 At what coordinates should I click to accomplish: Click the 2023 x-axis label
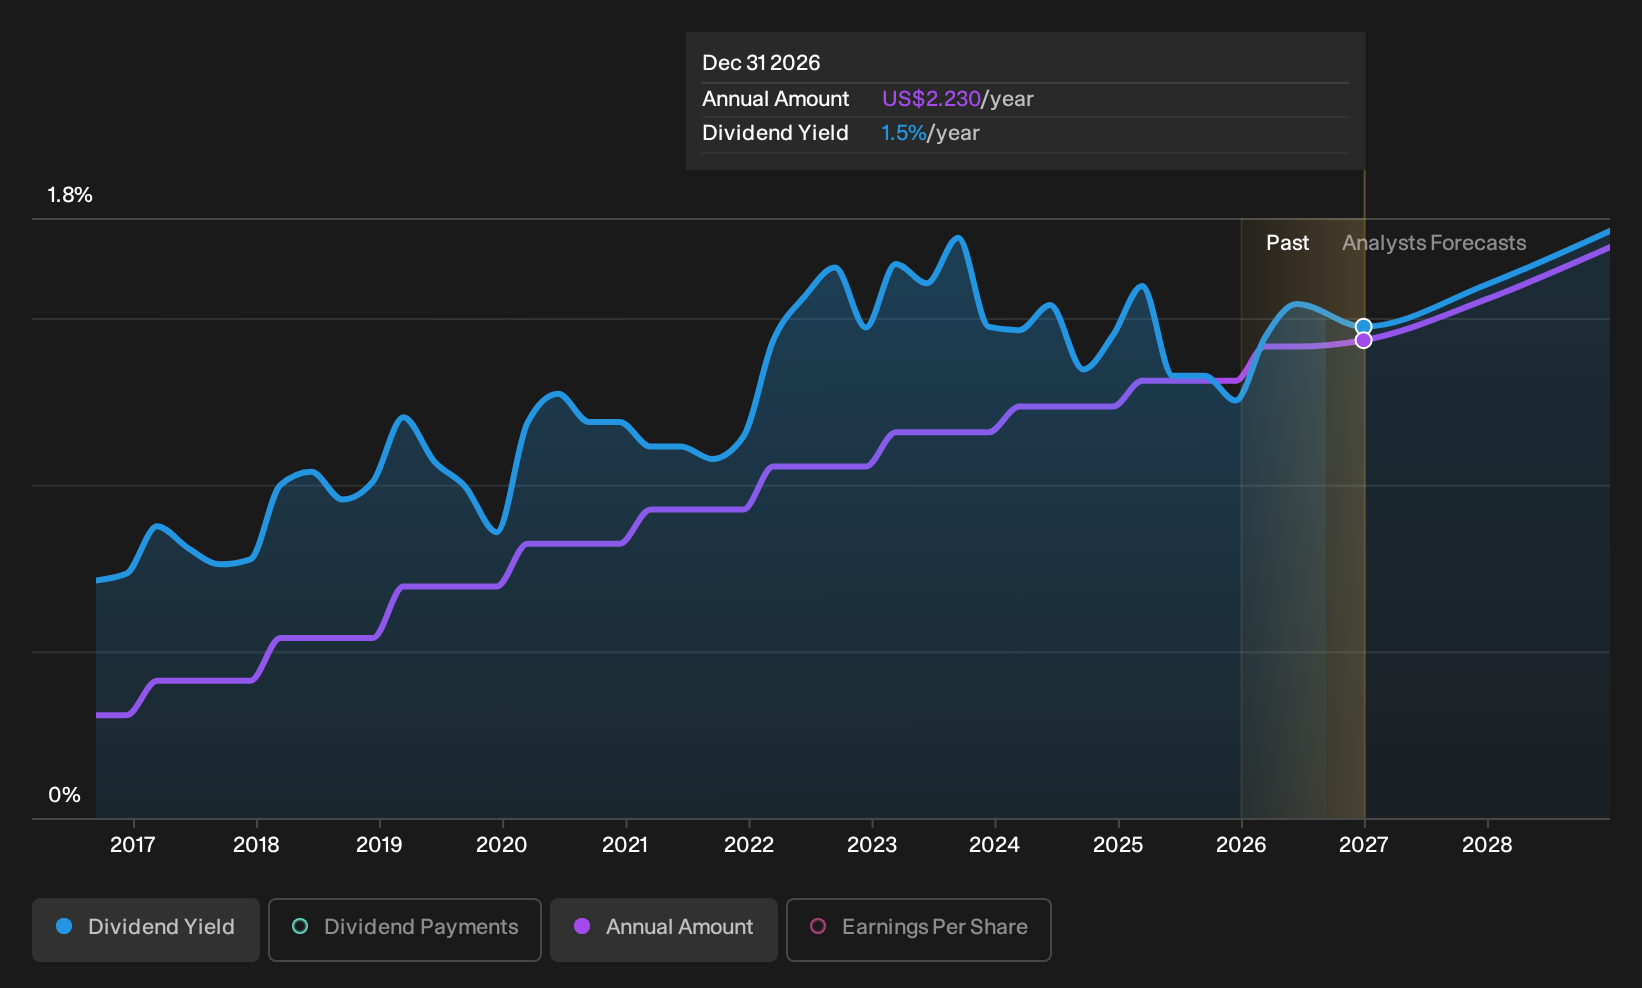coord(872,845)
